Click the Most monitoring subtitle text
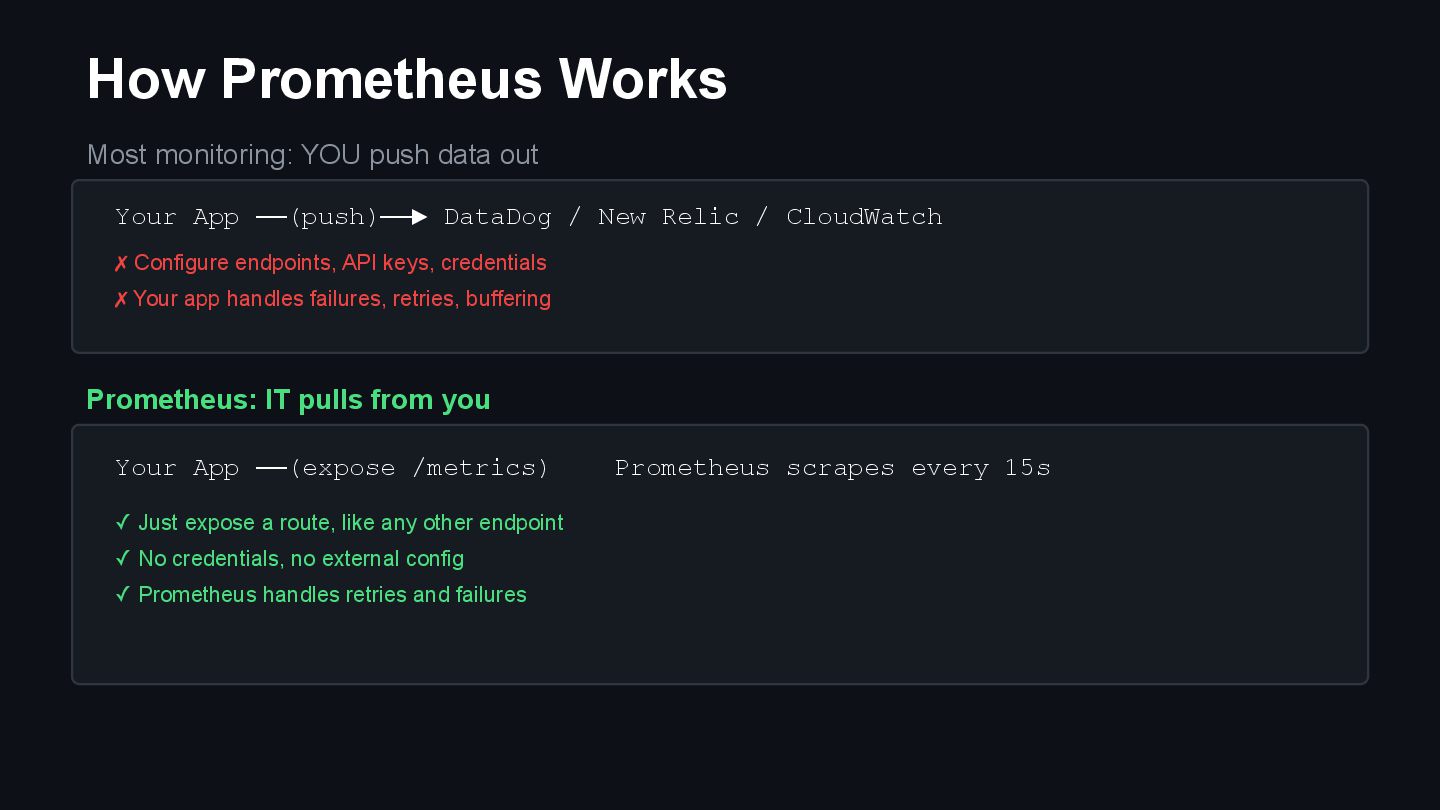 [x=312, y=155]
